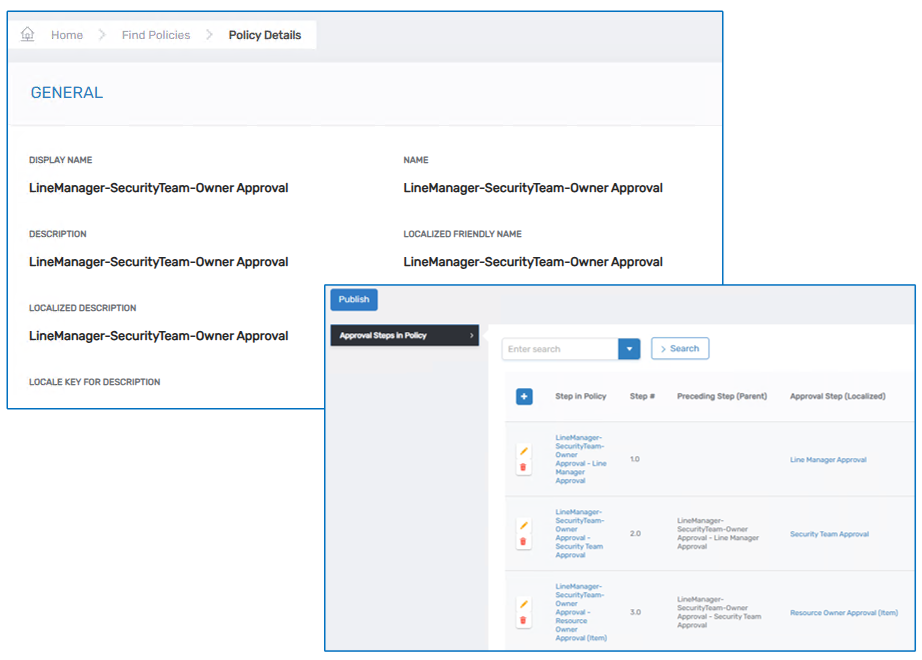Click the Display Name value text
Viewport: 922px width, 660px height.
point(158,188)
